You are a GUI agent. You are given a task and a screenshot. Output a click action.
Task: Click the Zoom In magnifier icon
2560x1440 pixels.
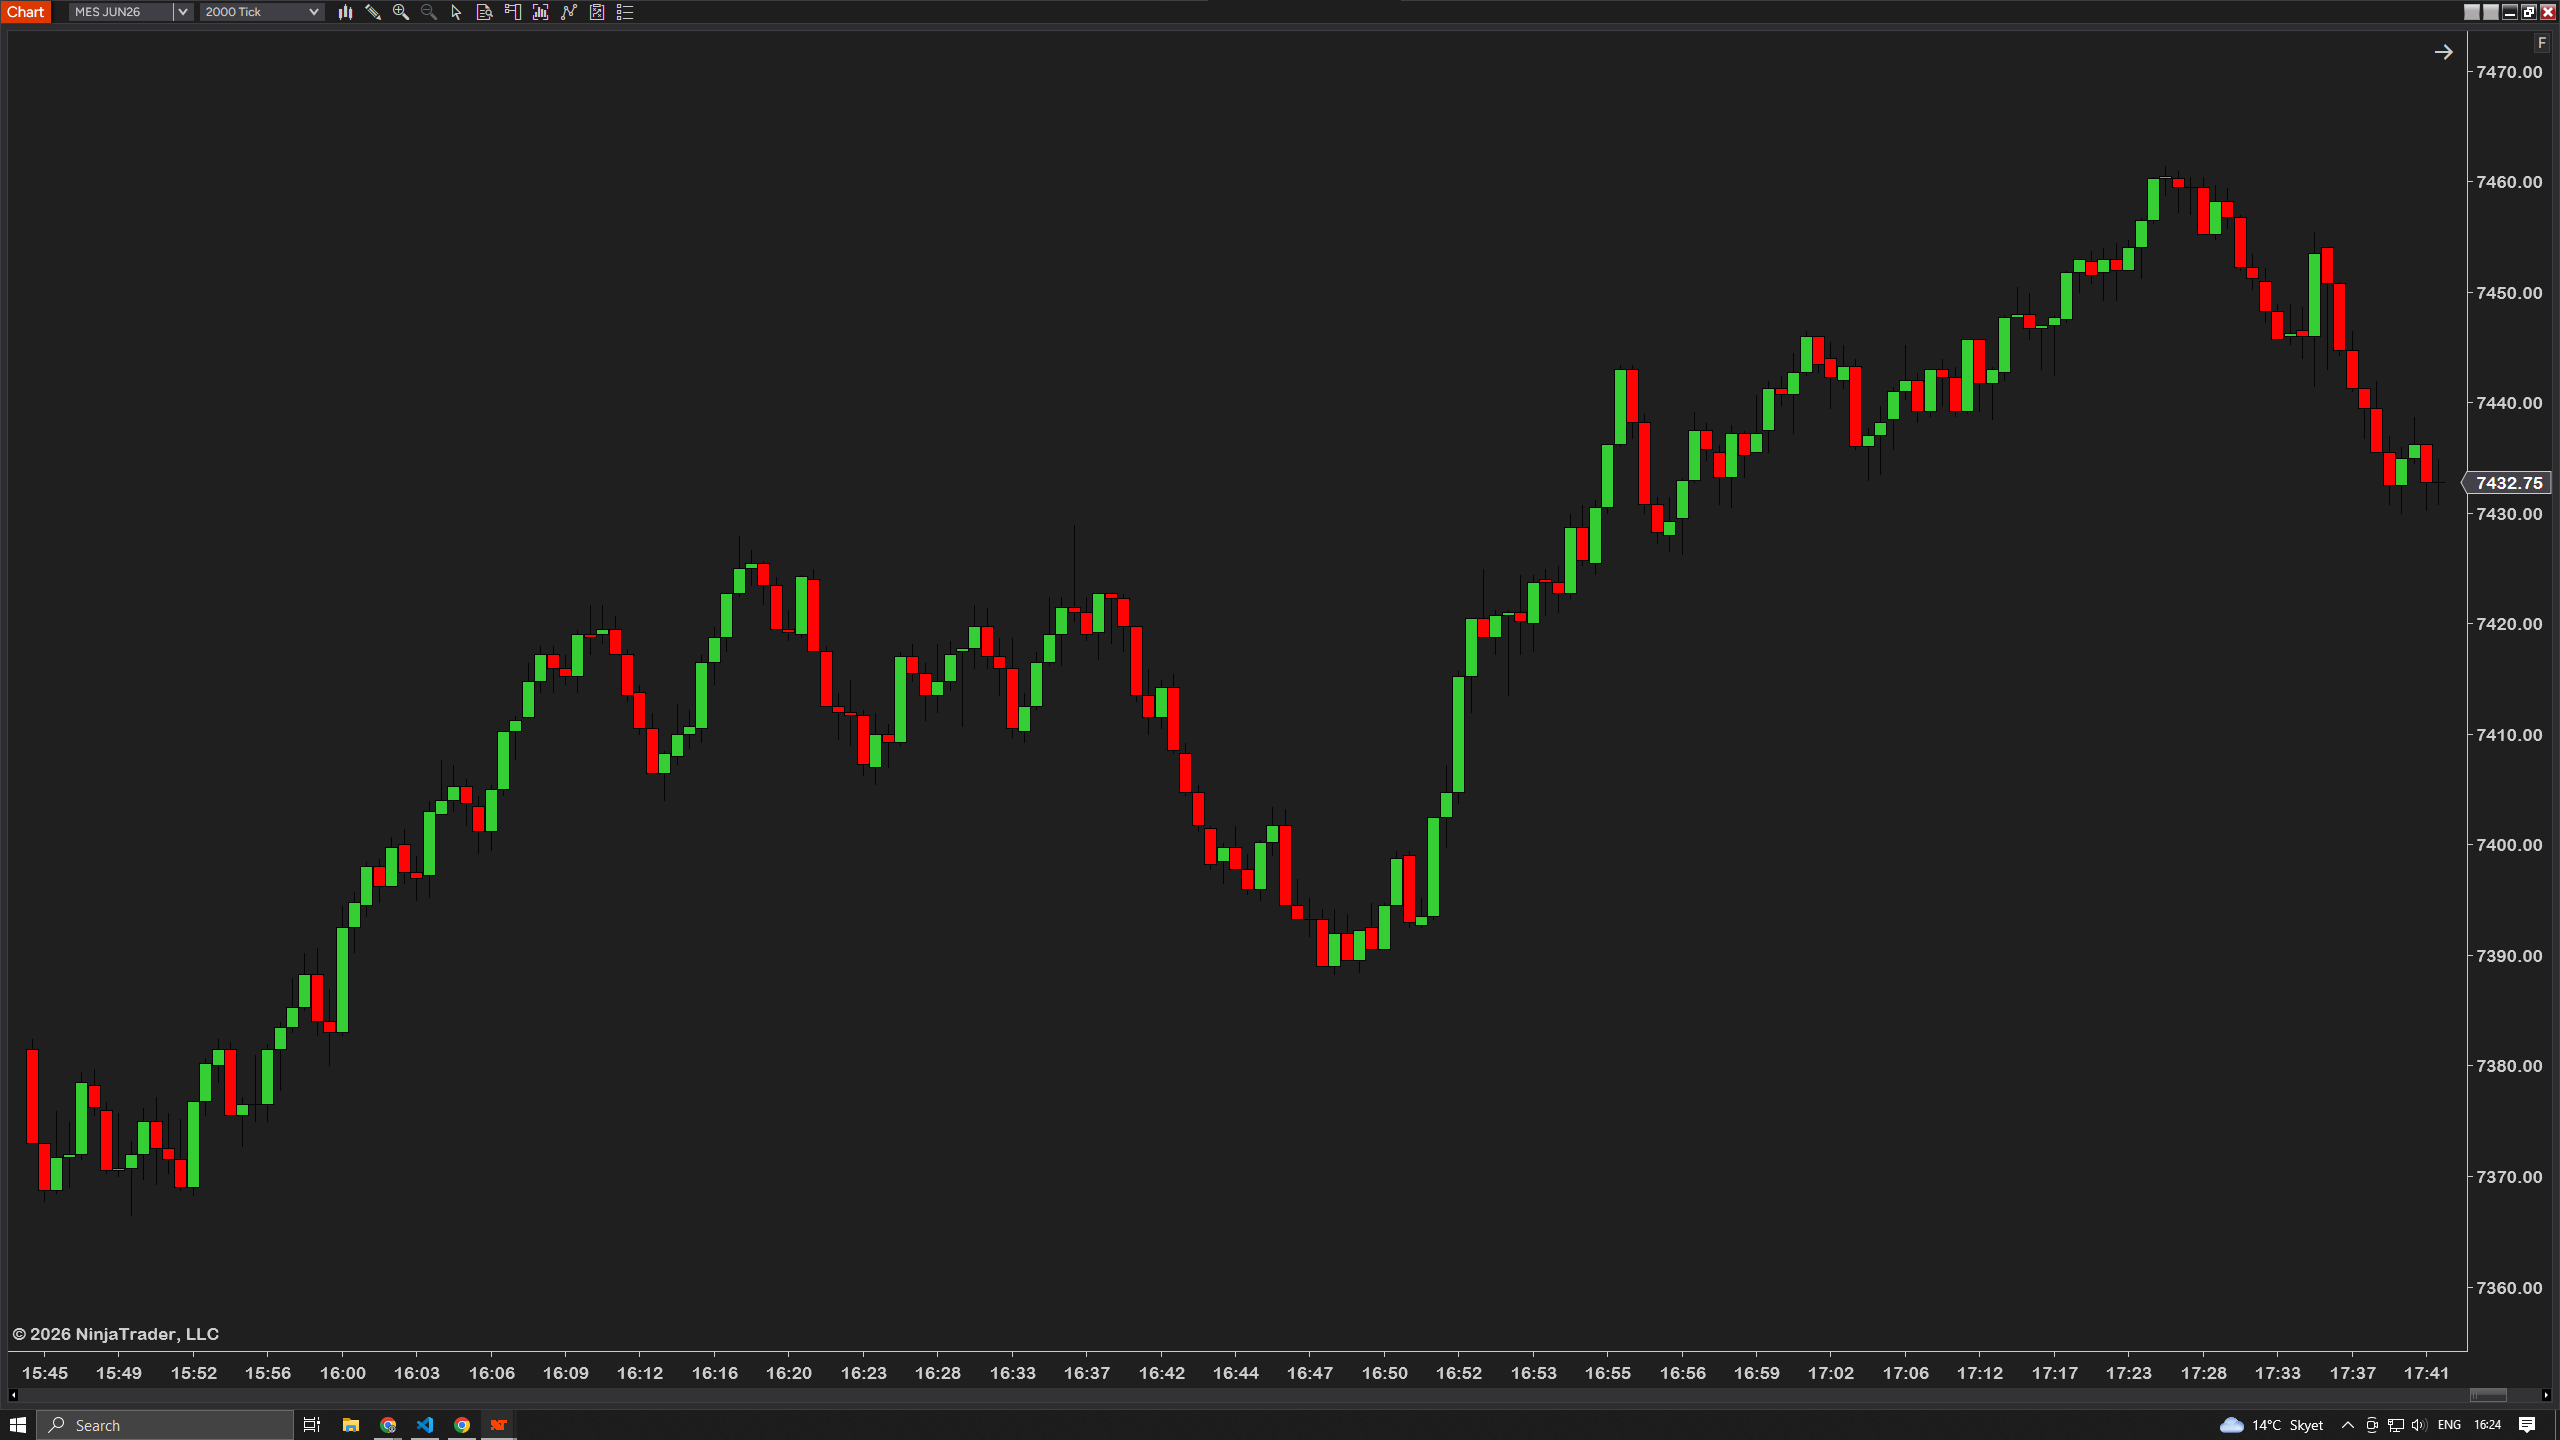[x=401, y=12]
